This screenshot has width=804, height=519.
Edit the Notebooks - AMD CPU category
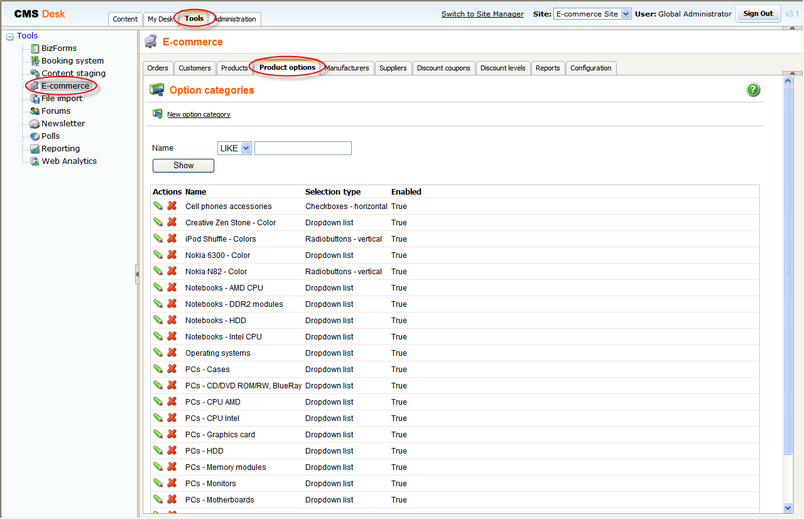(x=158, y=287)
